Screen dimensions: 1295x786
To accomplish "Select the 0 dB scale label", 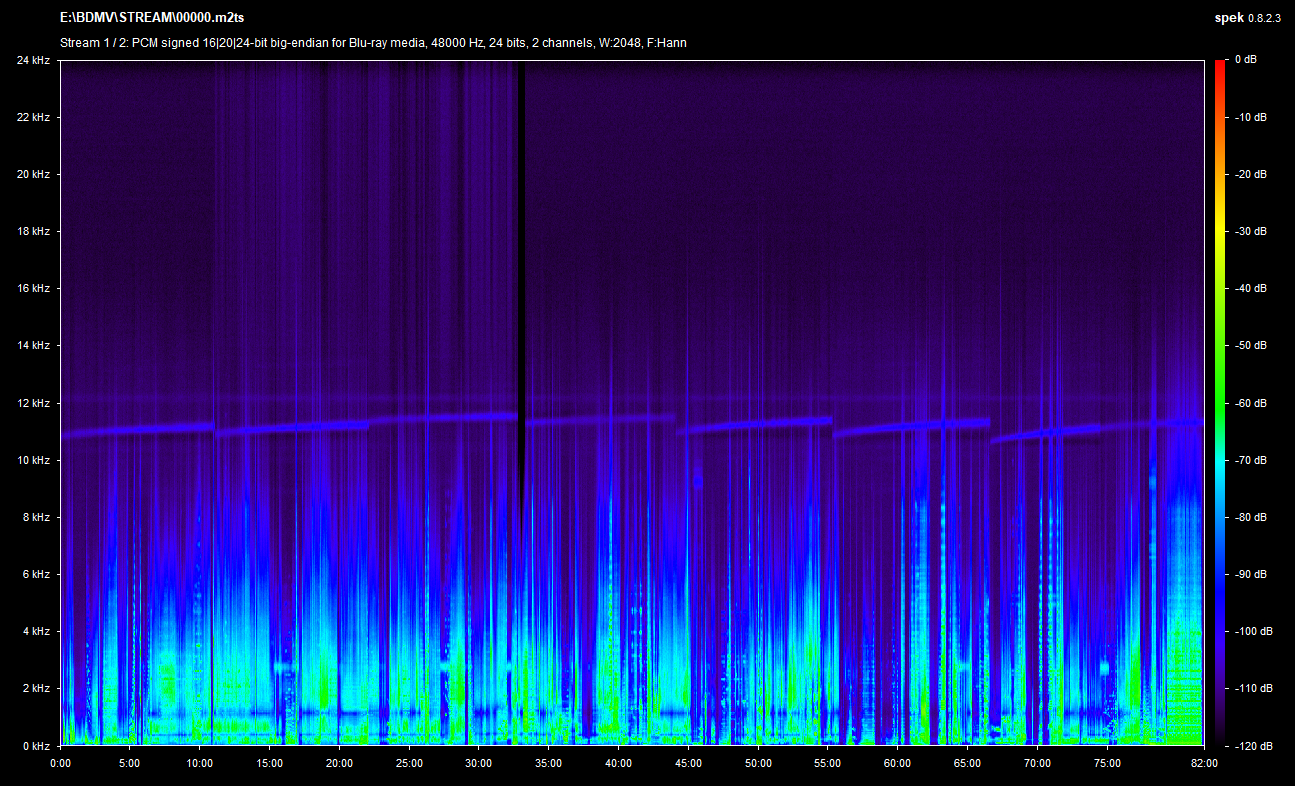I will click(x=1246, y=60).
